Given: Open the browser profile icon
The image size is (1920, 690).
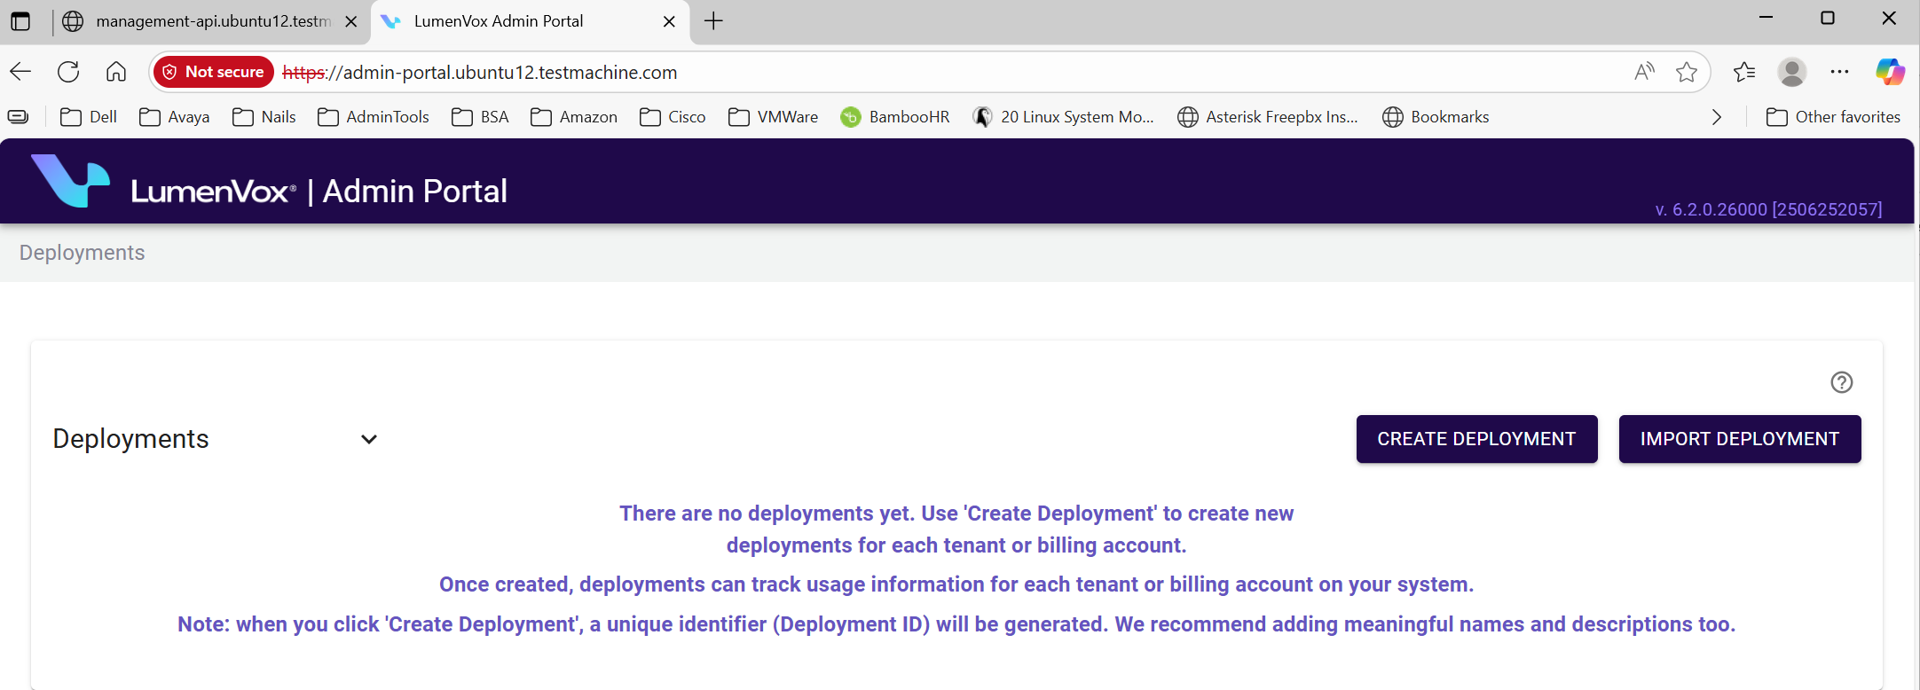Looking at the screenshot, I should tap(1791, 72).
